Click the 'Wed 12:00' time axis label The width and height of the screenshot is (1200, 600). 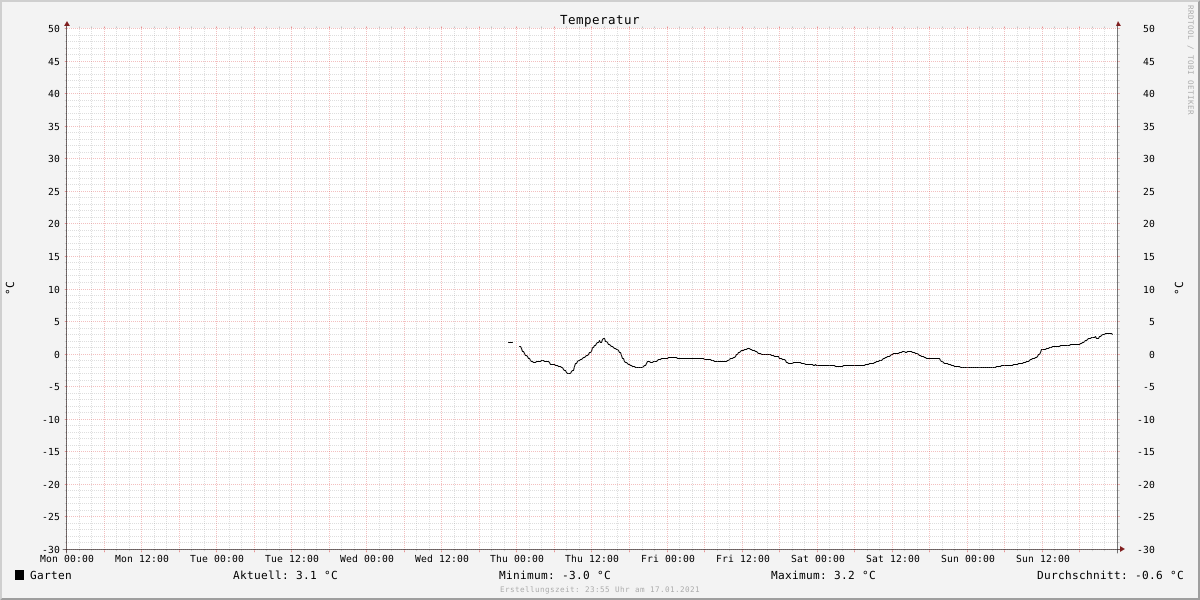(x=442, y=559)
